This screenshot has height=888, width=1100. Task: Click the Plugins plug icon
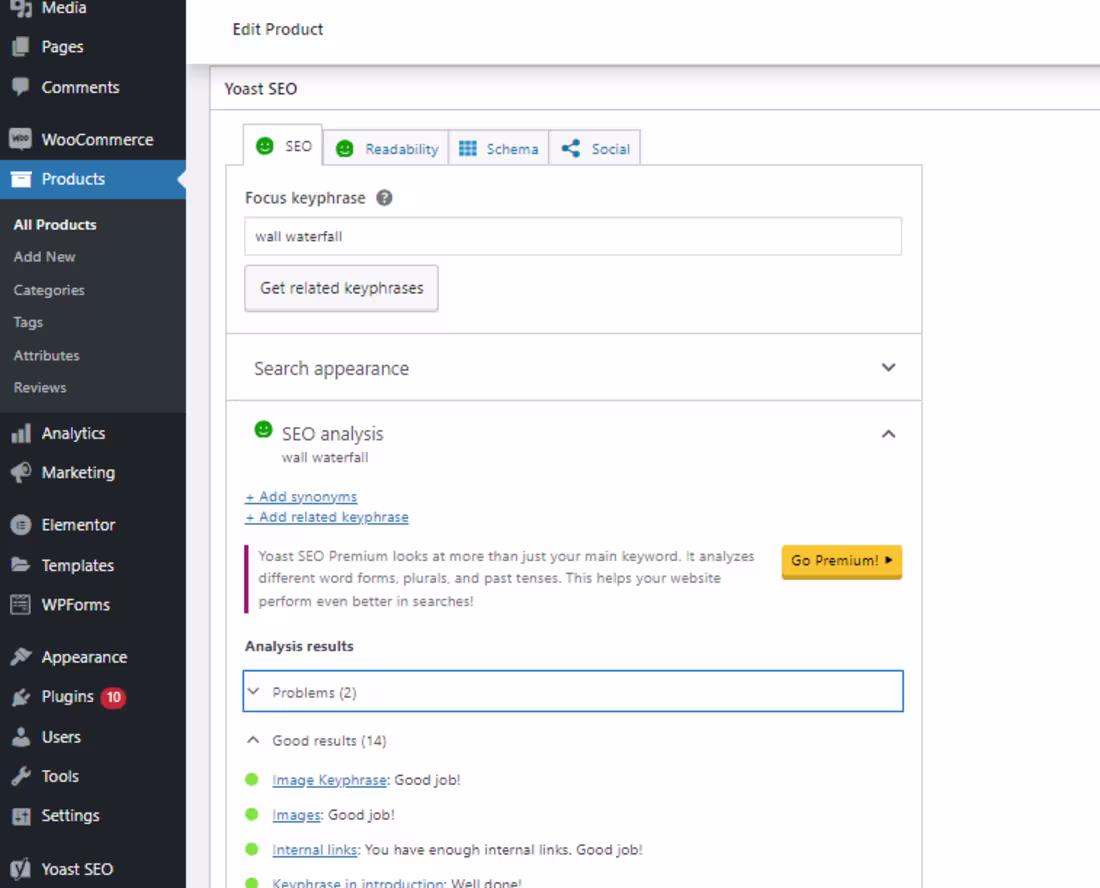point(21,697)
